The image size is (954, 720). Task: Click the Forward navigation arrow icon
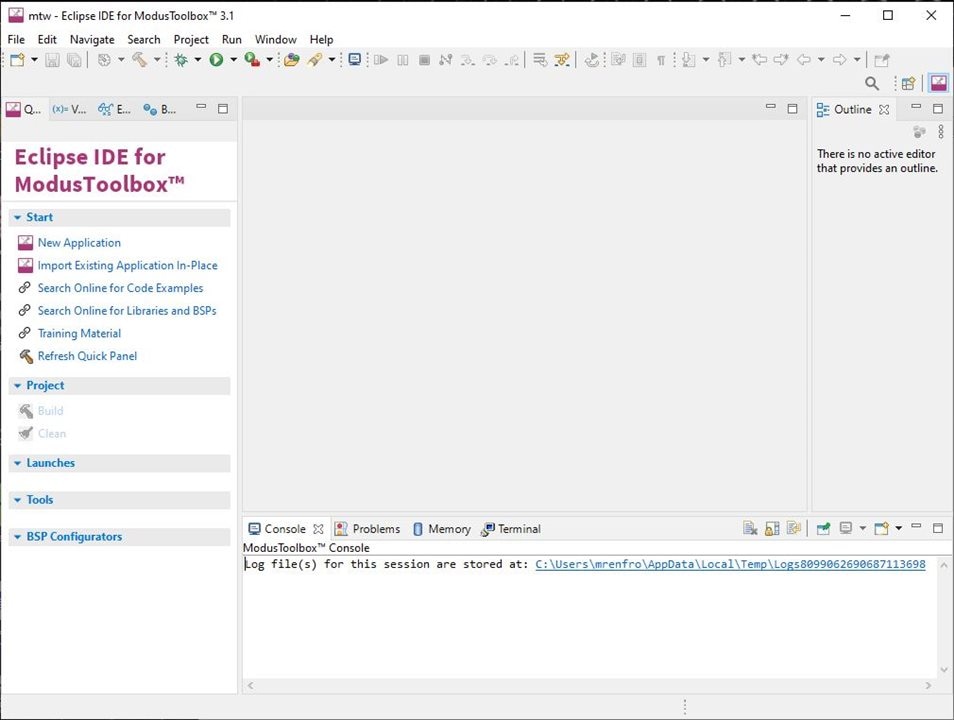point(840,60)
